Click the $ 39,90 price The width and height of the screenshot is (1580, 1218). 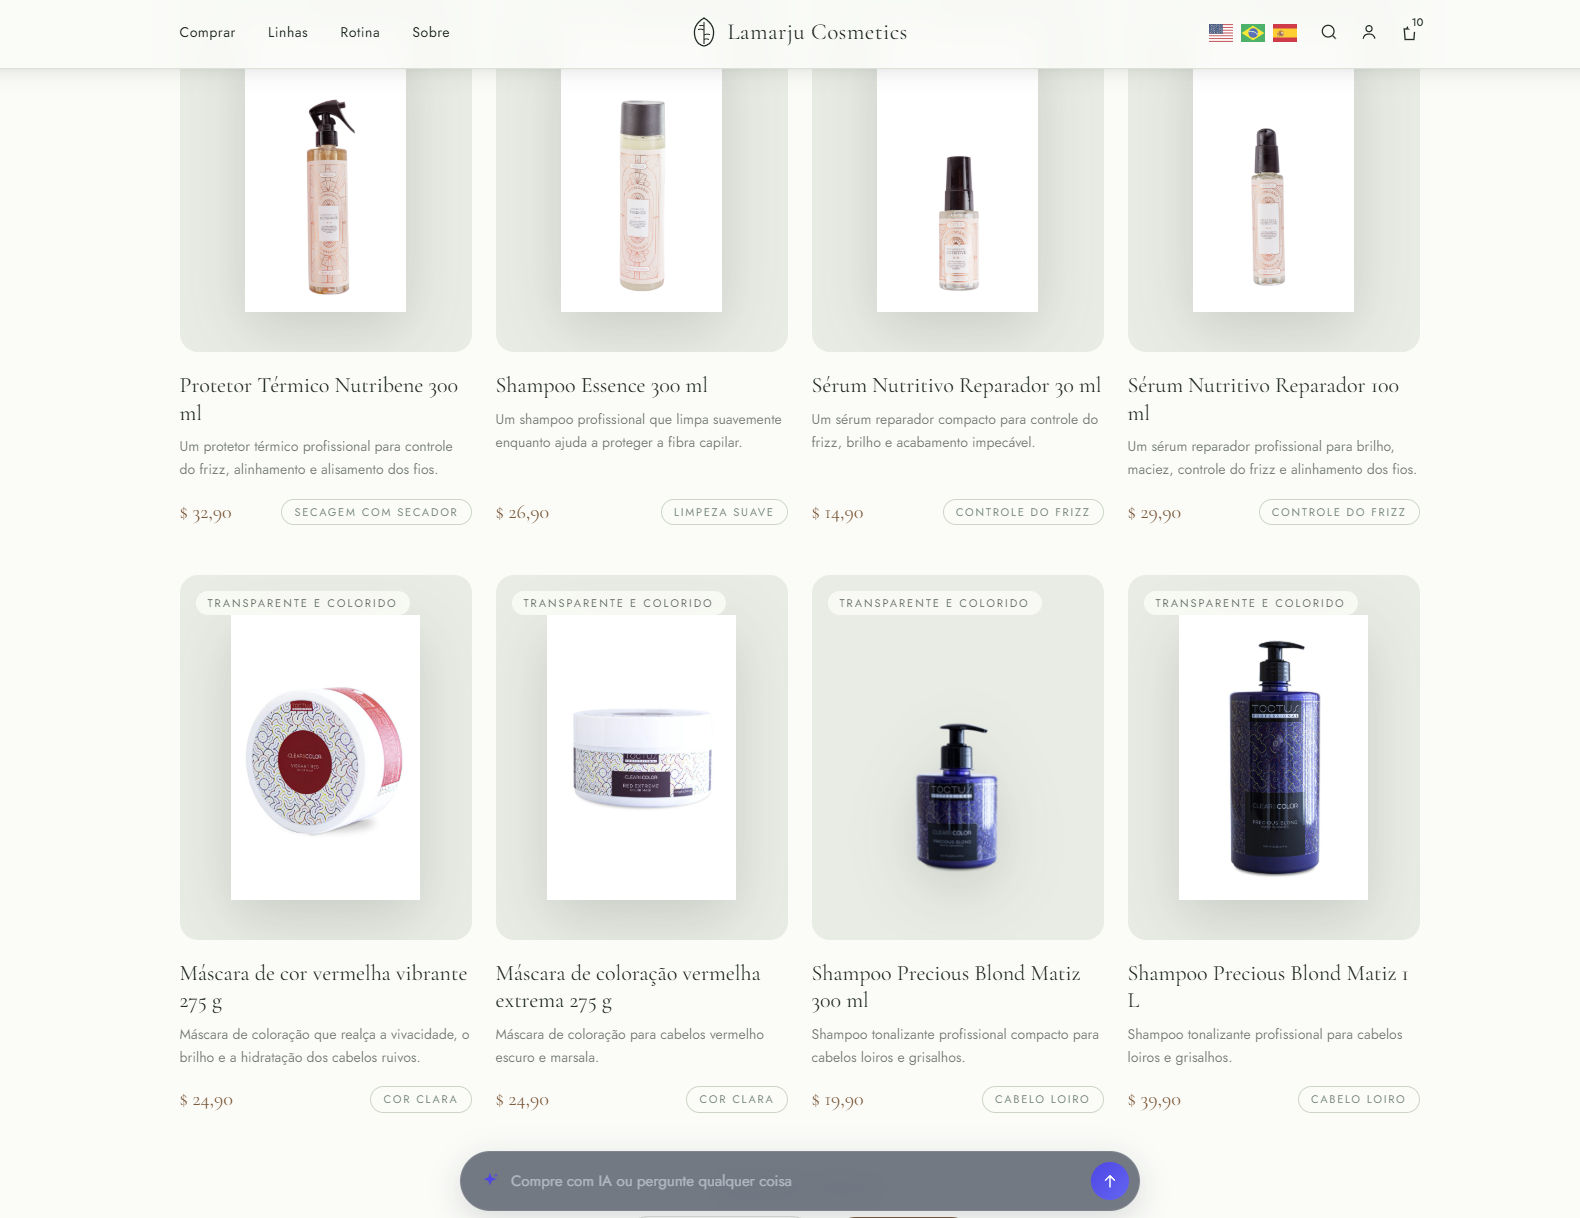[1155, 1100]
